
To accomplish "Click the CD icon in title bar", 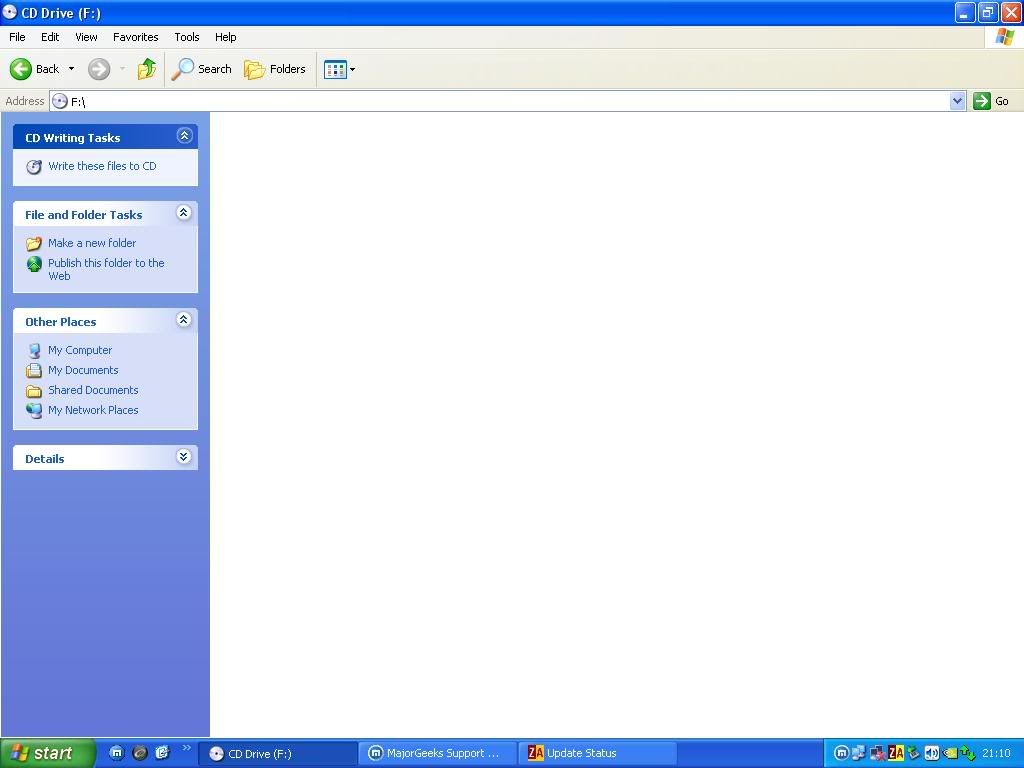I will coord(10,12).
